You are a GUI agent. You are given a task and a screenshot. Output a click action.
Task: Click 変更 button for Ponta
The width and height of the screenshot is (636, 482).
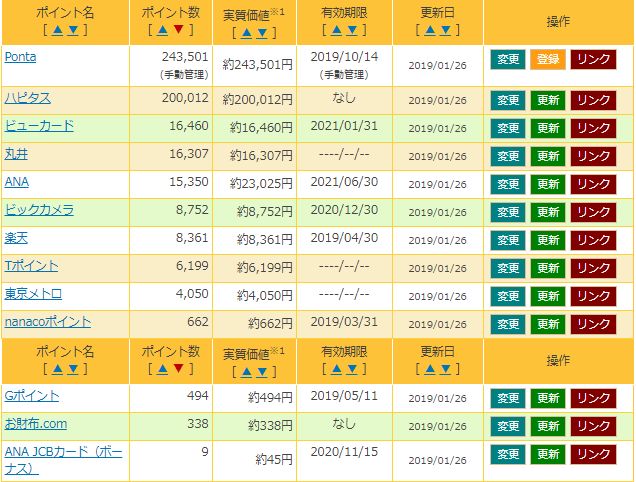(508, 60)
